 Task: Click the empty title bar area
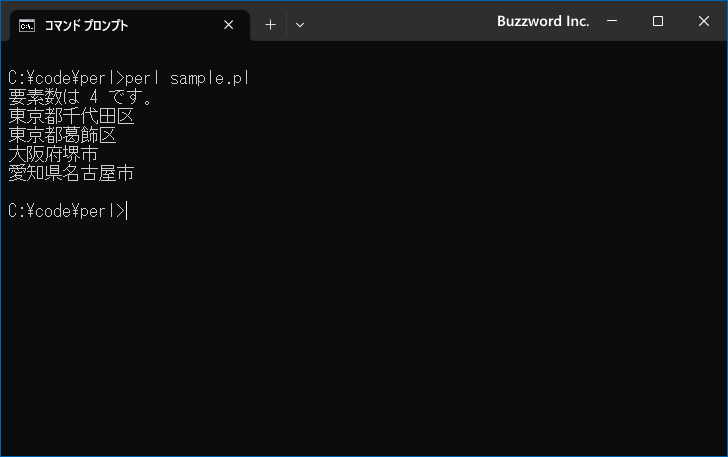pos(399,21)
